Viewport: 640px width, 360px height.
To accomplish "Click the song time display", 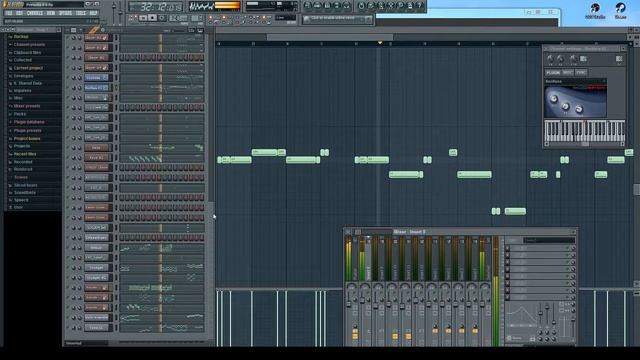I will click(156, 7).
